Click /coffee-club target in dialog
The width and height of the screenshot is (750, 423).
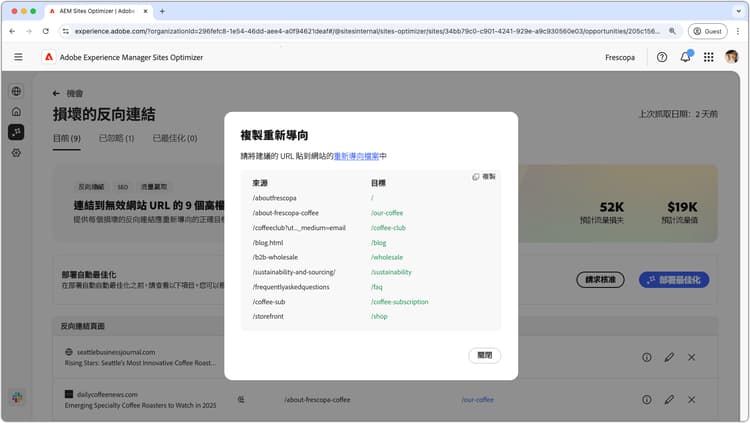tap(388, 228)
